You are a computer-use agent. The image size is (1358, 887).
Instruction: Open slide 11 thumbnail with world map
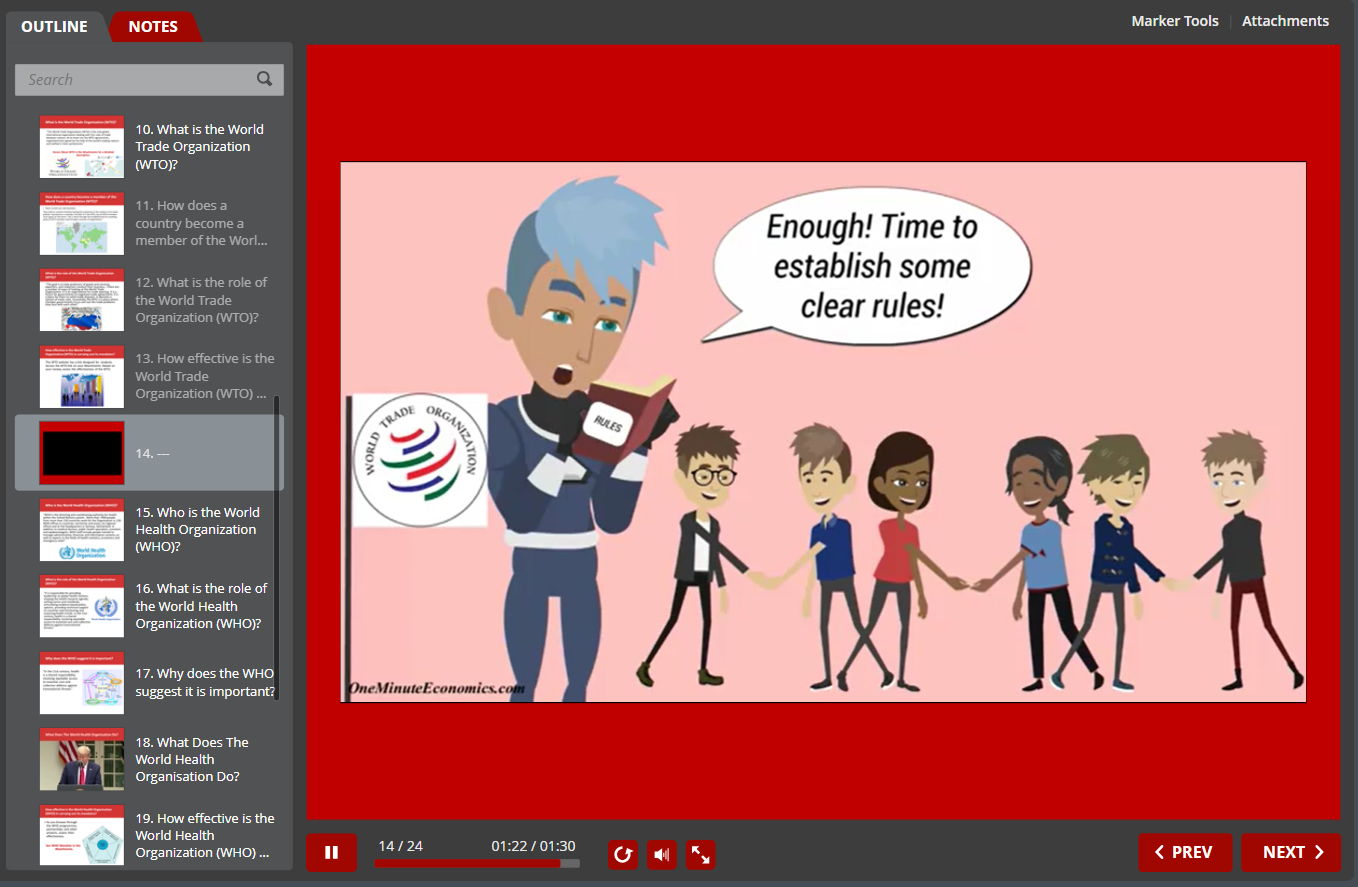(x=82, y=223)
